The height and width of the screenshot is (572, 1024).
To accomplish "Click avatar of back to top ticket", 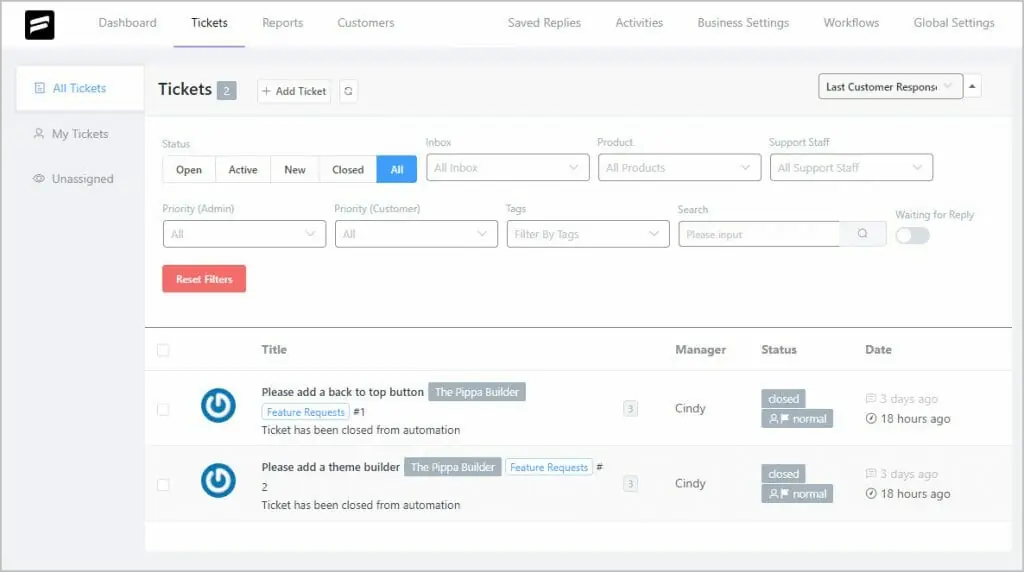I will click(x=218, y=405).
